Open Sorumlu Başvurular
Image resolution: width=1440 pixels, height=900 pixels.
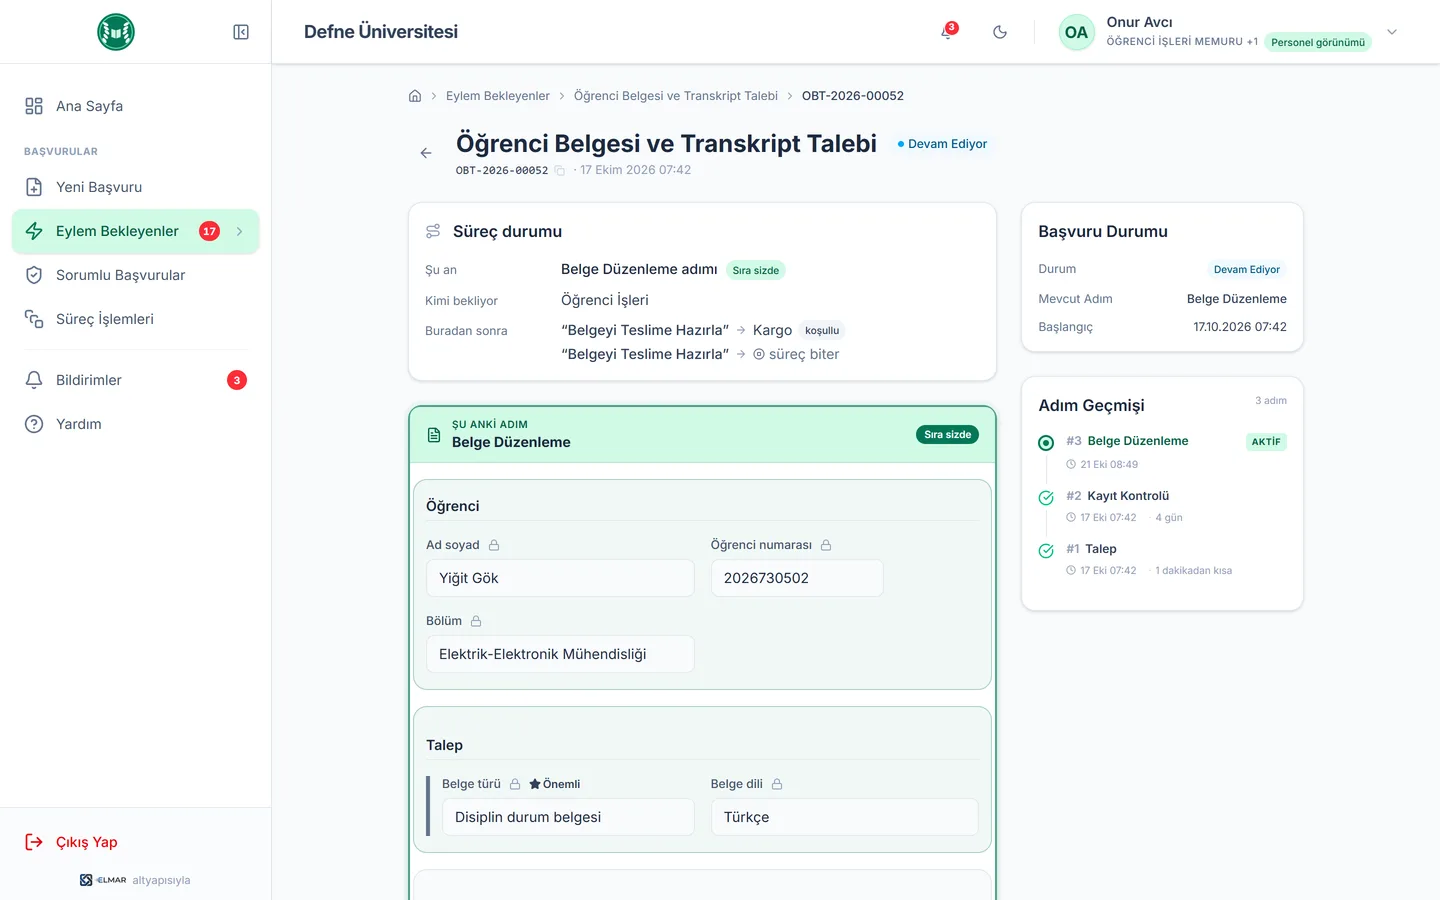point(136,275)
